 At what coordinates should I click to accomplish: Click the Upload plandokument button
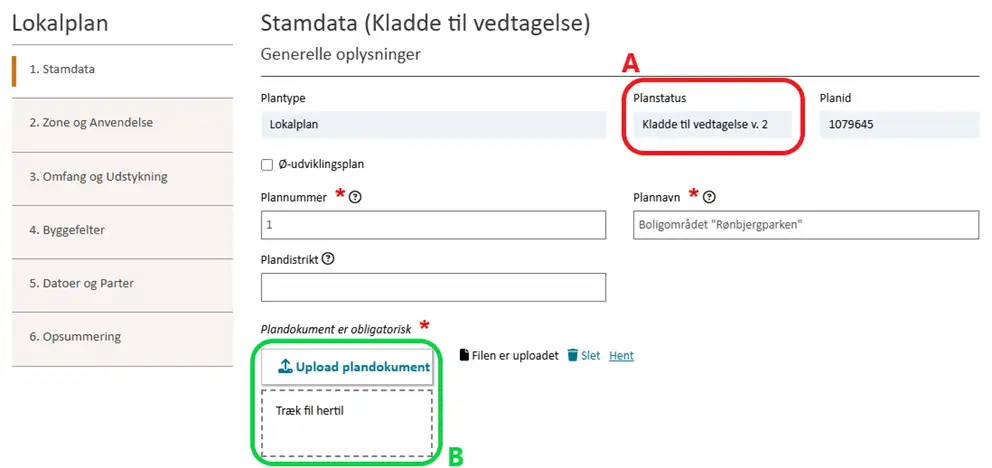[x=347, y=367]
